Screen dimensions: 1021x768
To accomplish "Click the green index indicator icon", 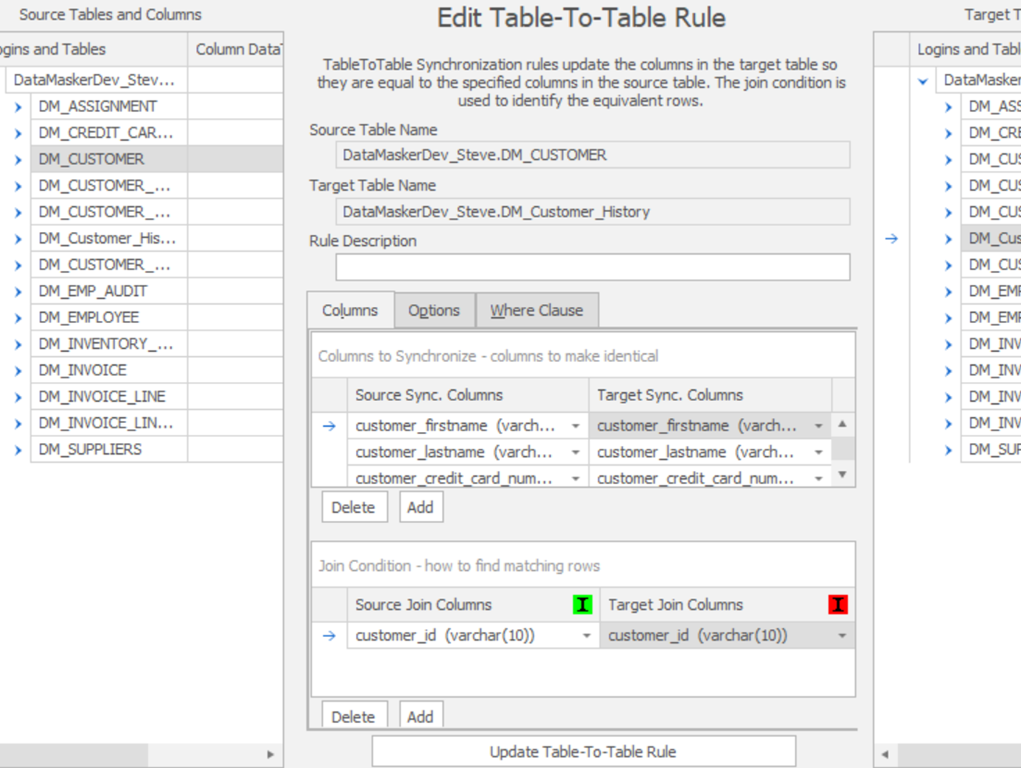I will click(582, 604).
